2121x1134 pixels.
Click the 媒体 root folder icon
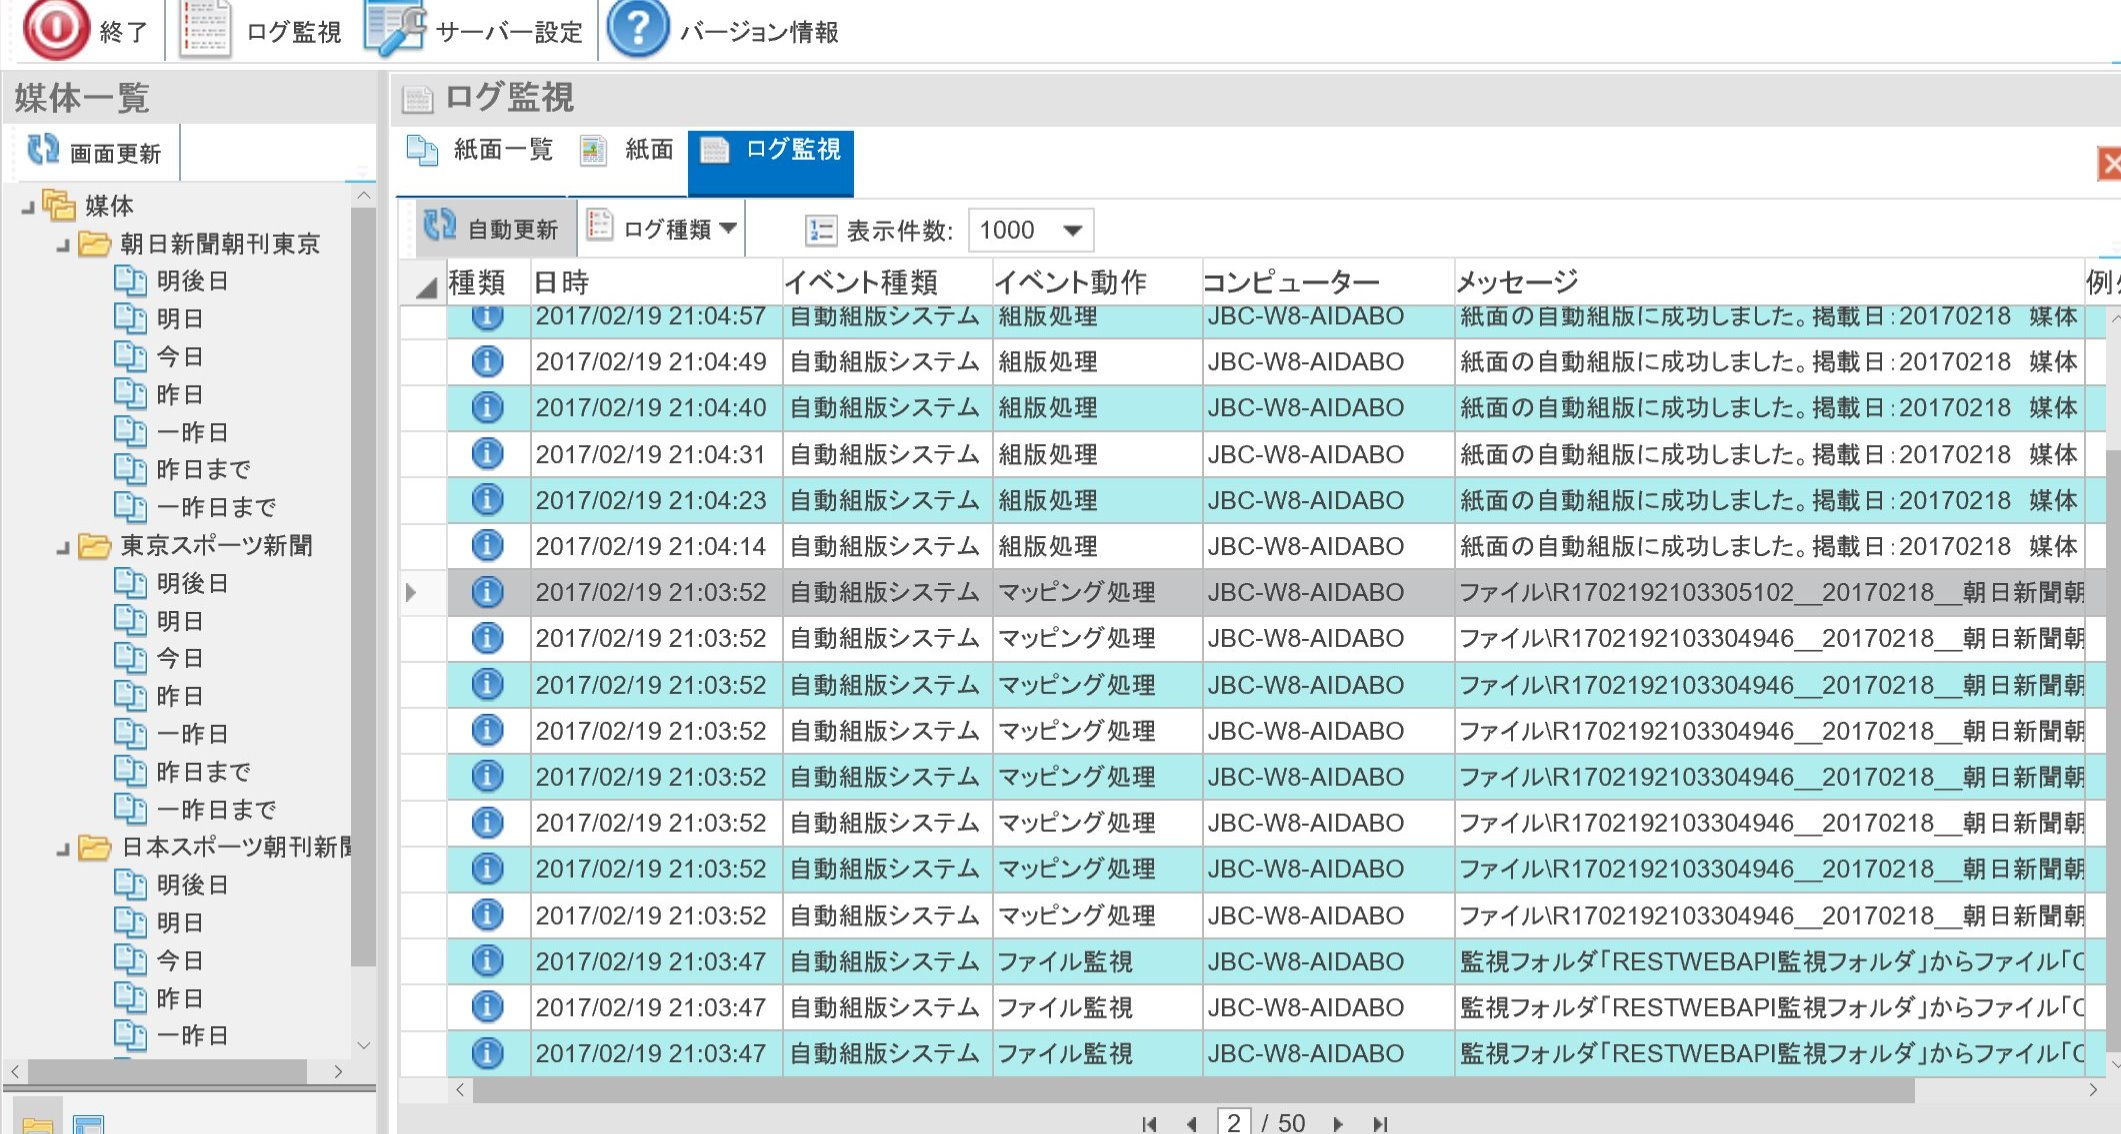point(59,205)
